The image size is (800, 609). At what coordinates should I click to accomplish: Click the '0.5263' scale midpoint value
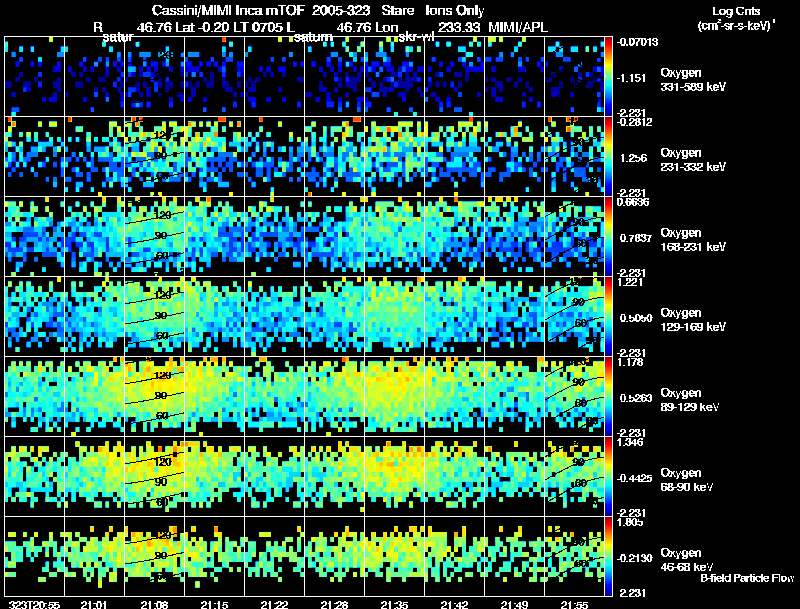(x=636, y=398)
